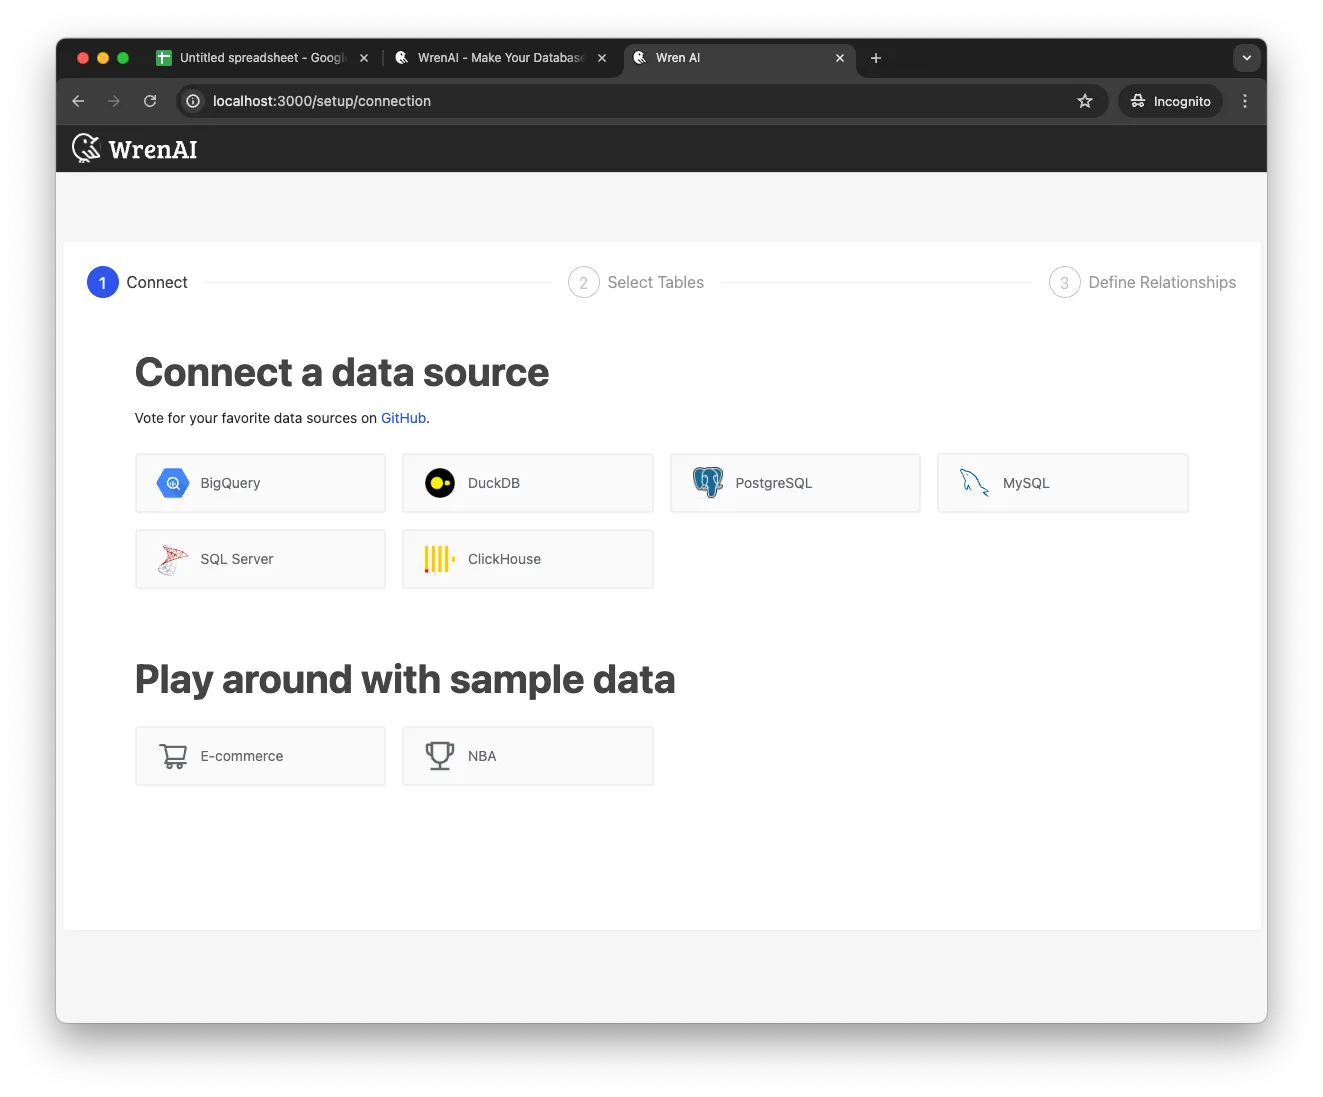This screenshot has width=1323, height=1097.
Task: Choose DuckDB data source
Action: (528, 483)
